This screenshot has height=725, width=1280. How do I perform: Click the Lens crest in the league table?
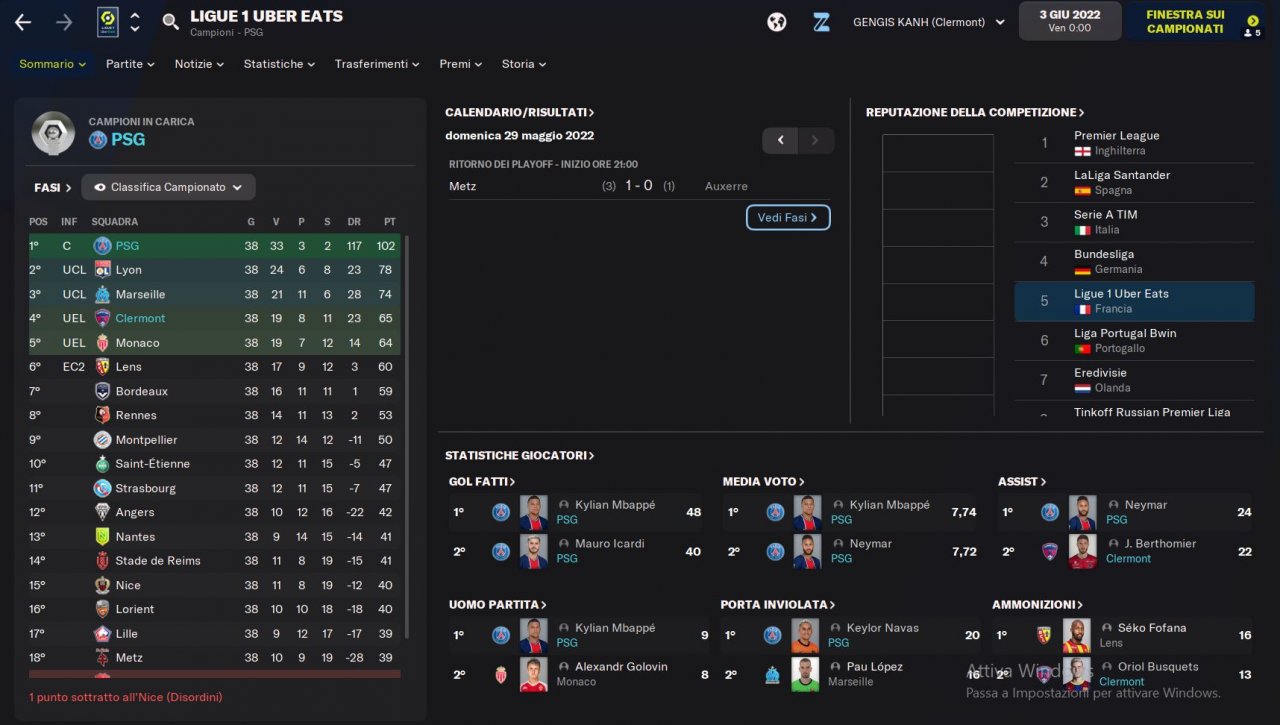pyautogui.click(x=102, y=367)
